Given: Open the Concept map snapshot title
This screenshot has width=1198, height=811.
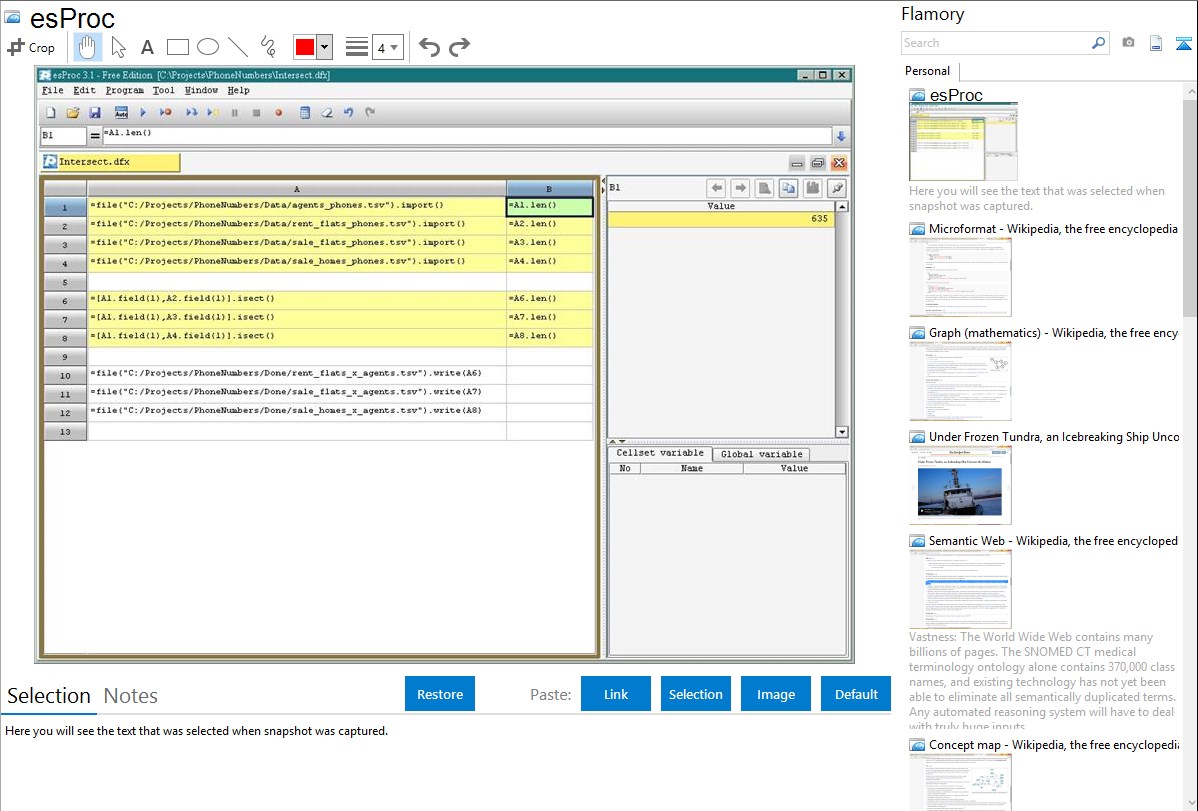Looking at the screenshot, I should (1054, 744).
